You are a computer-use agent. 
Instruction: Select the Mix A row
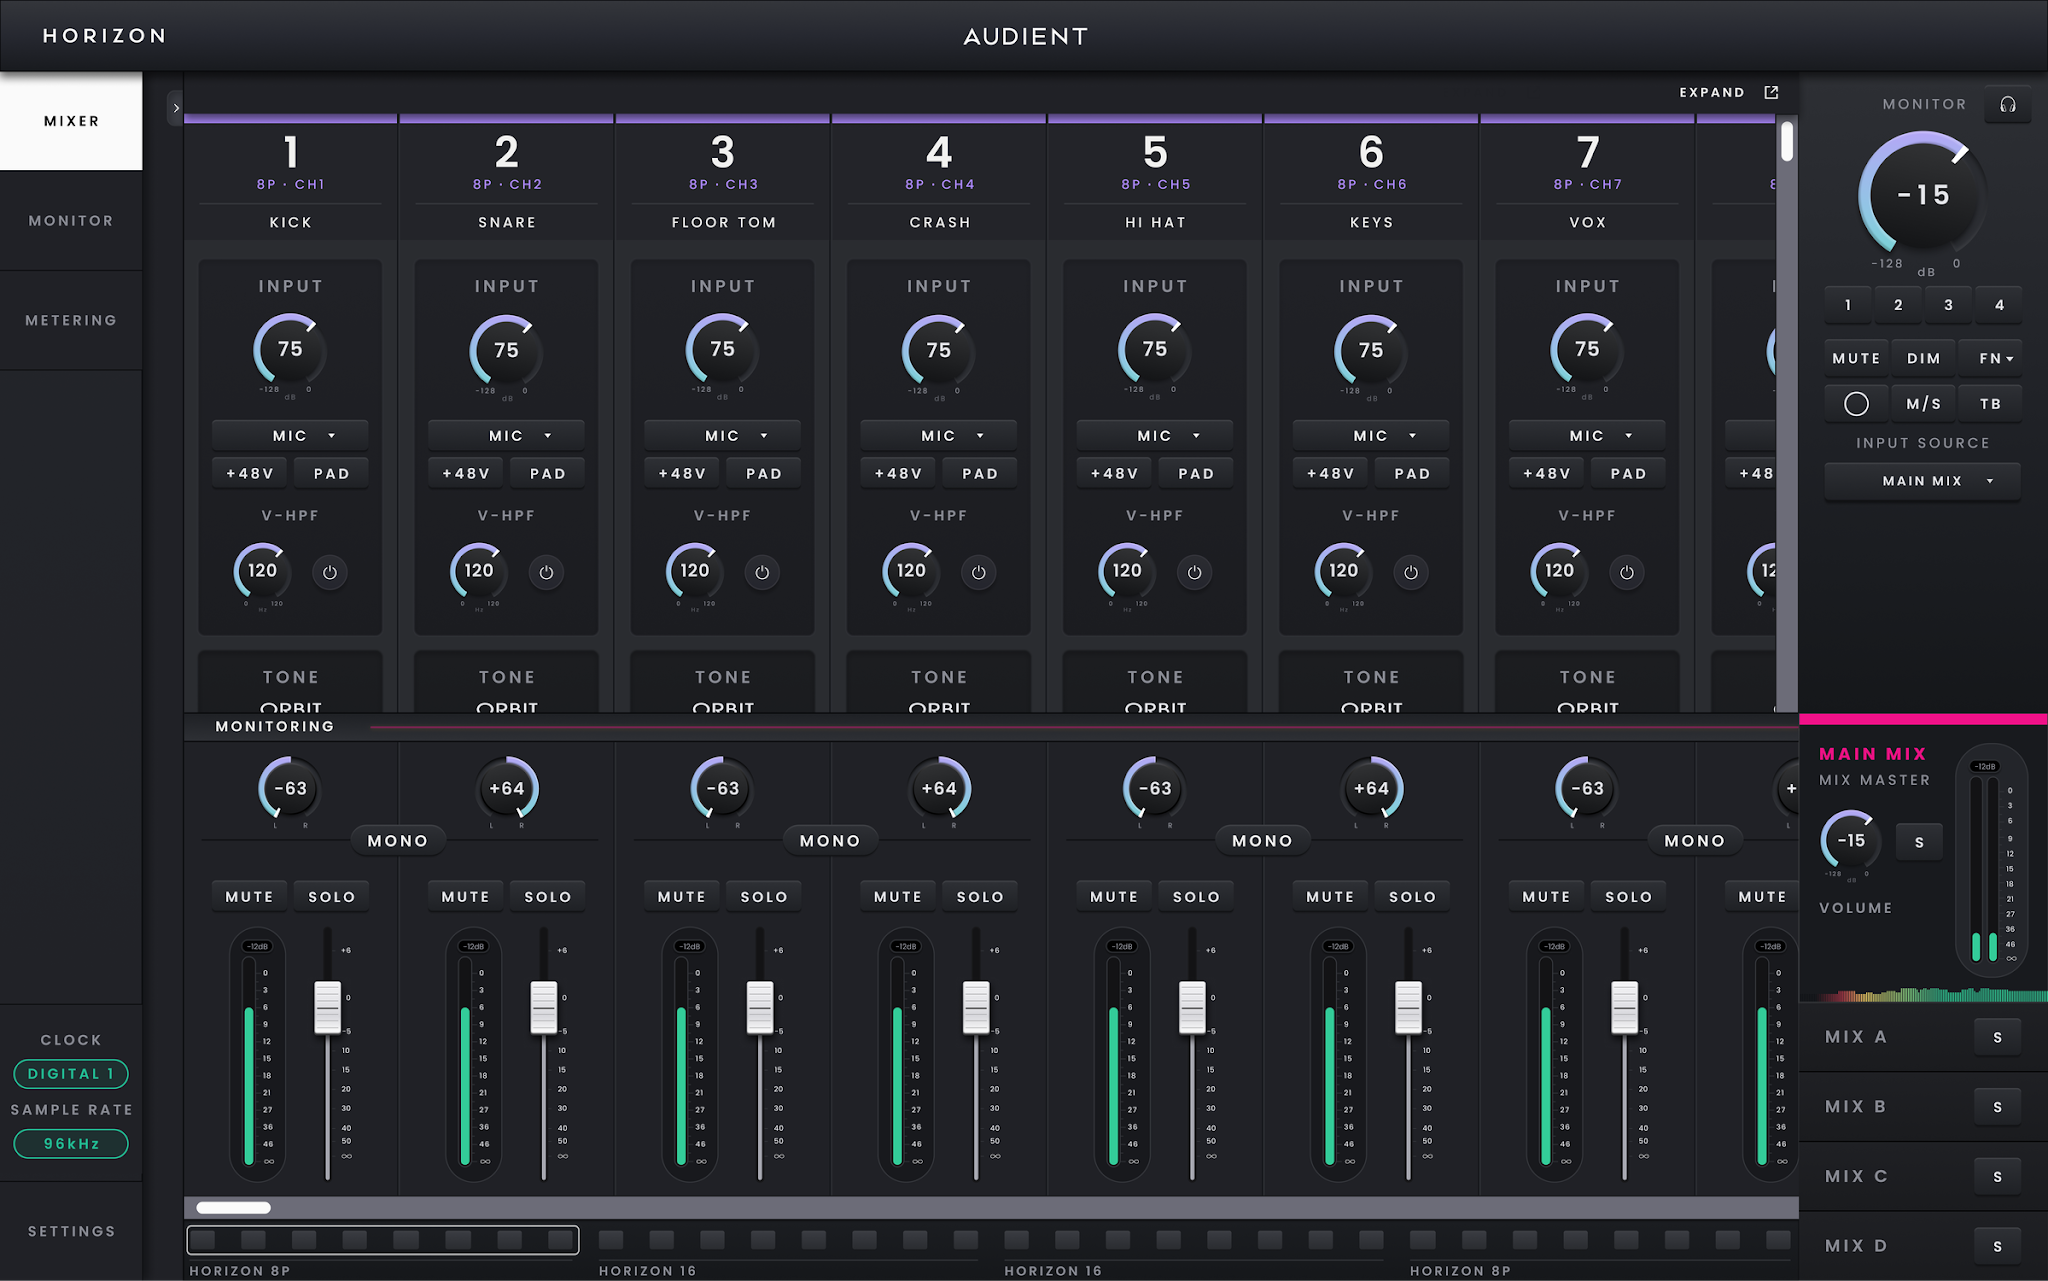point(1922,1037)
